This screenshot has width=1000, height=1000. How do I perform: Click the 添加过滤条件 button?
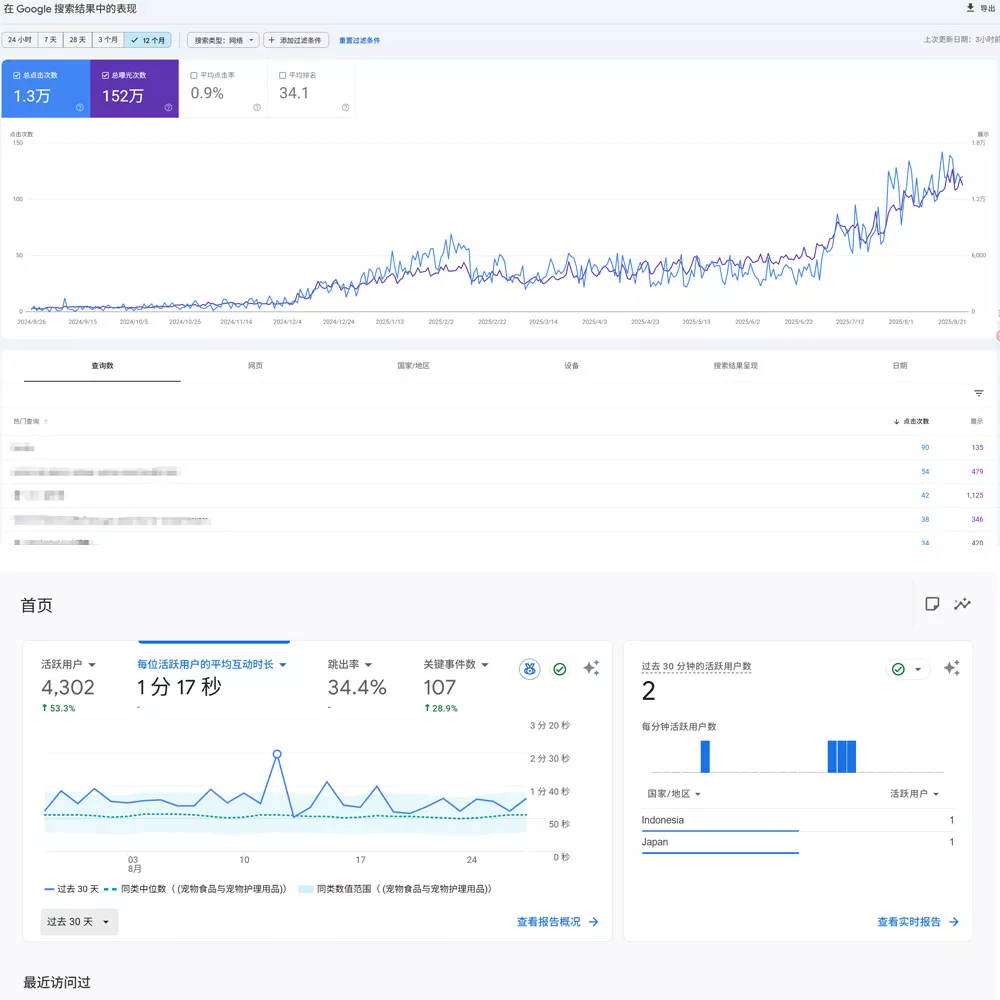point(296,40)
